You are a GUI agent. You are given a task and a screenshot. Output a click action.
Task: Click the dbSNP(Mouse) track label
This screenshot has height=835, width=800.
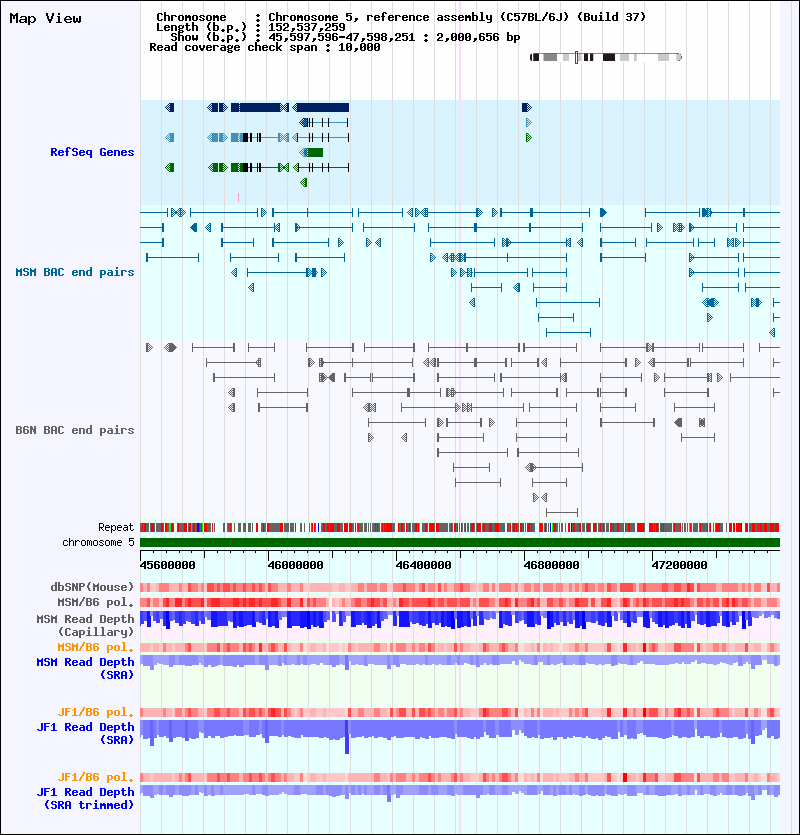(x=92, y=587)
